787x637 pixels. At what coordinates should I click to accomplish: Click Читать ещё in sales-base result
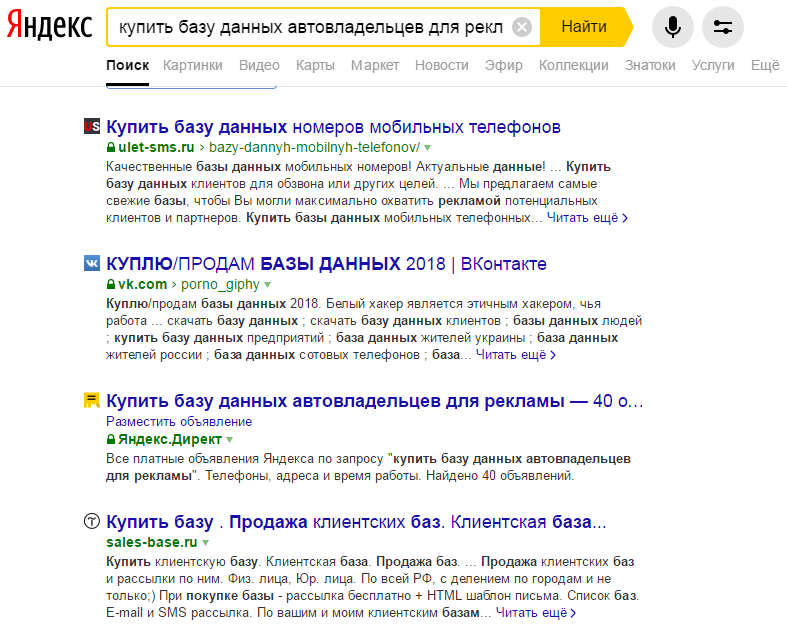pos(536,613)
